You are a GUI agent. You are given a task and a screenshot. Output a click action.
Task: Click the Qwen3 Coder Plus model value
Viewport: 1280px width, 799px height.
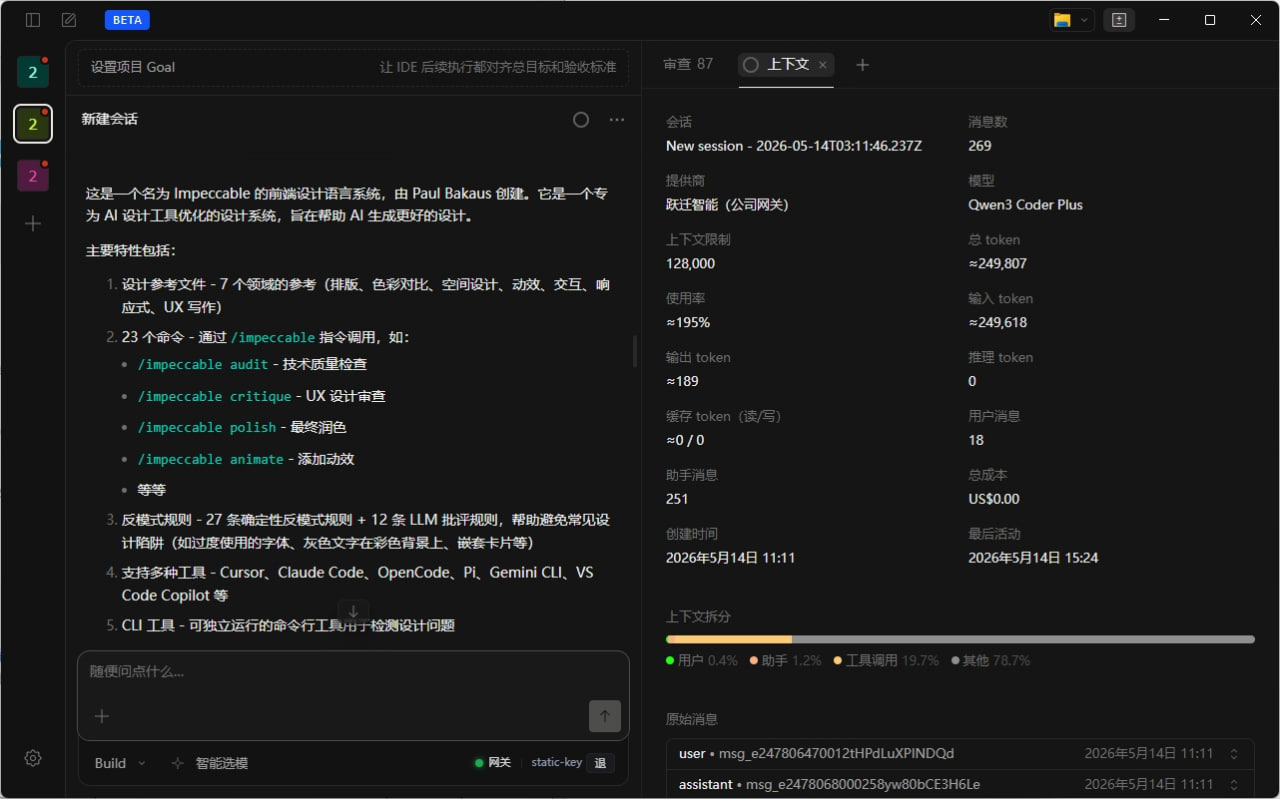coord(1025,205)
